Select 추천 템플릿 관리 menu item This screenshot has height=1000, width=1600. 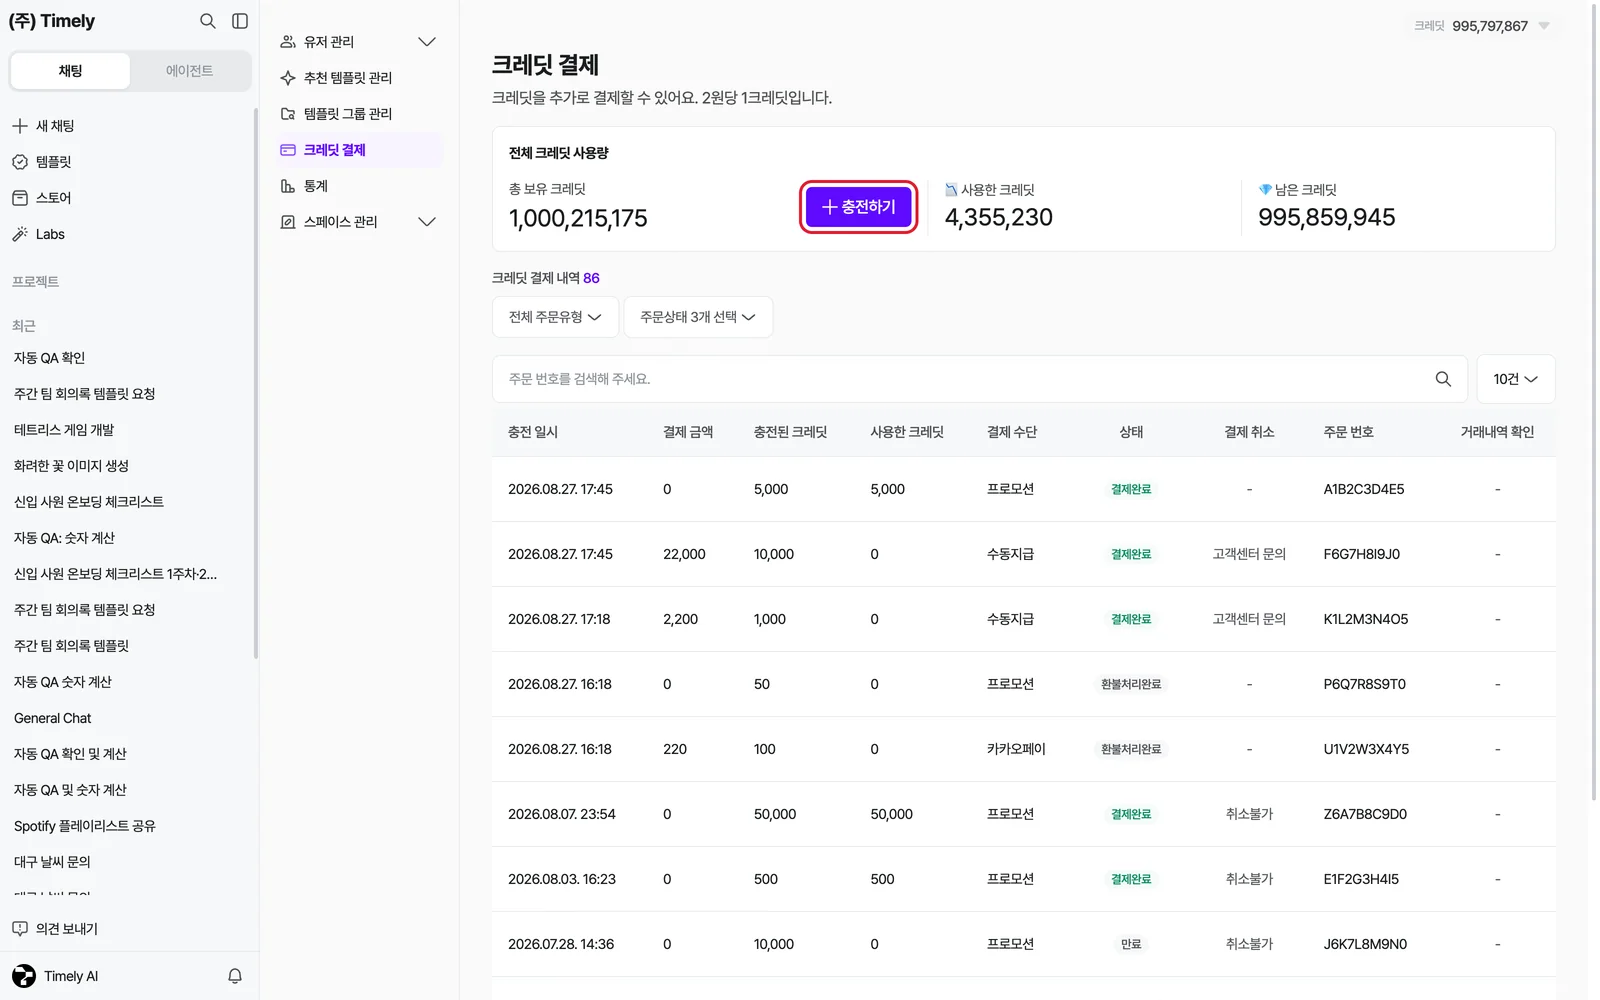click(x=360, y=78)
